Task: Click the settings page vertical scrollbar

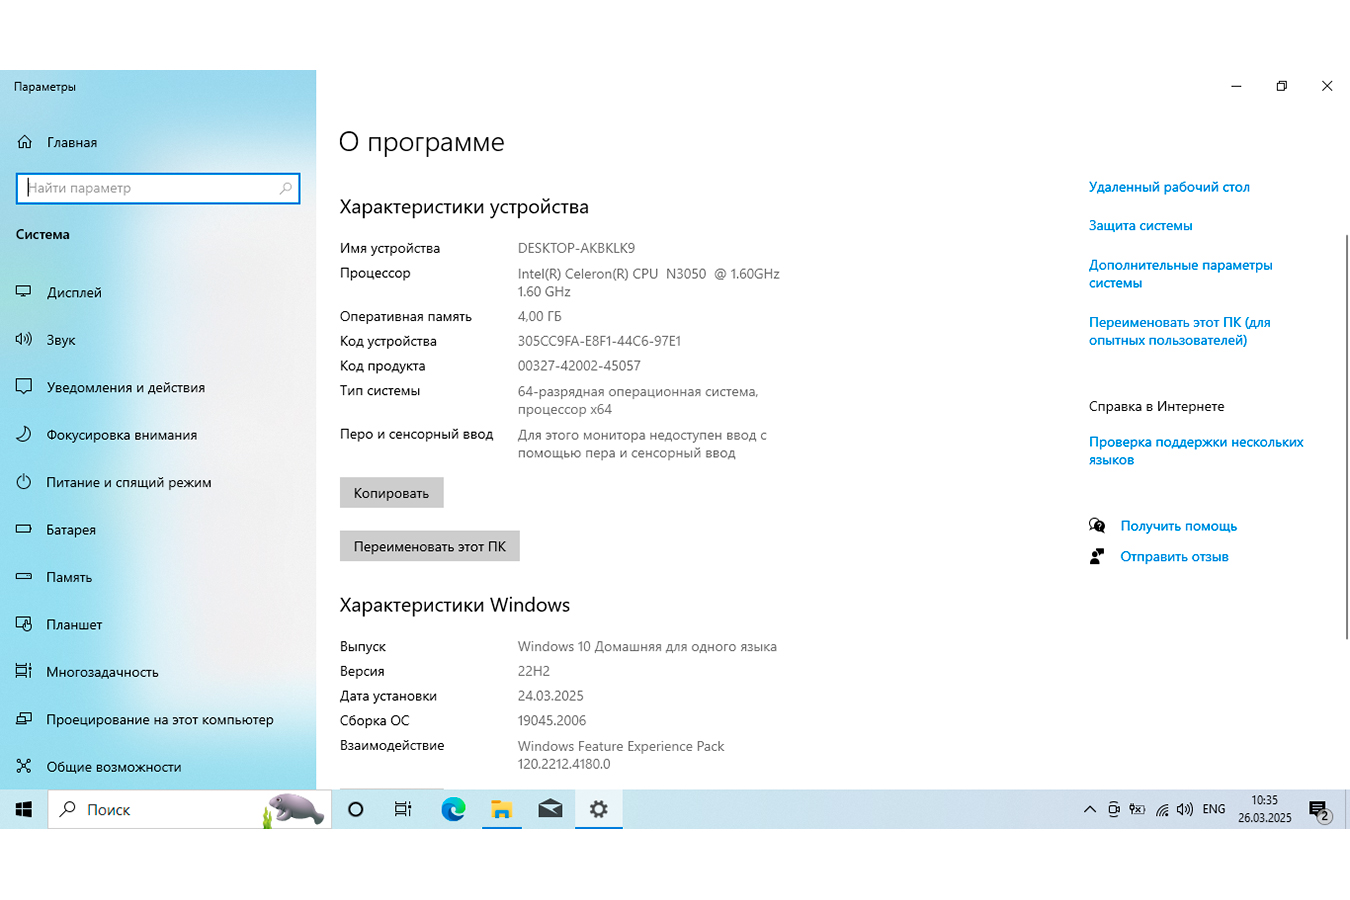Action: point(1346,436)
